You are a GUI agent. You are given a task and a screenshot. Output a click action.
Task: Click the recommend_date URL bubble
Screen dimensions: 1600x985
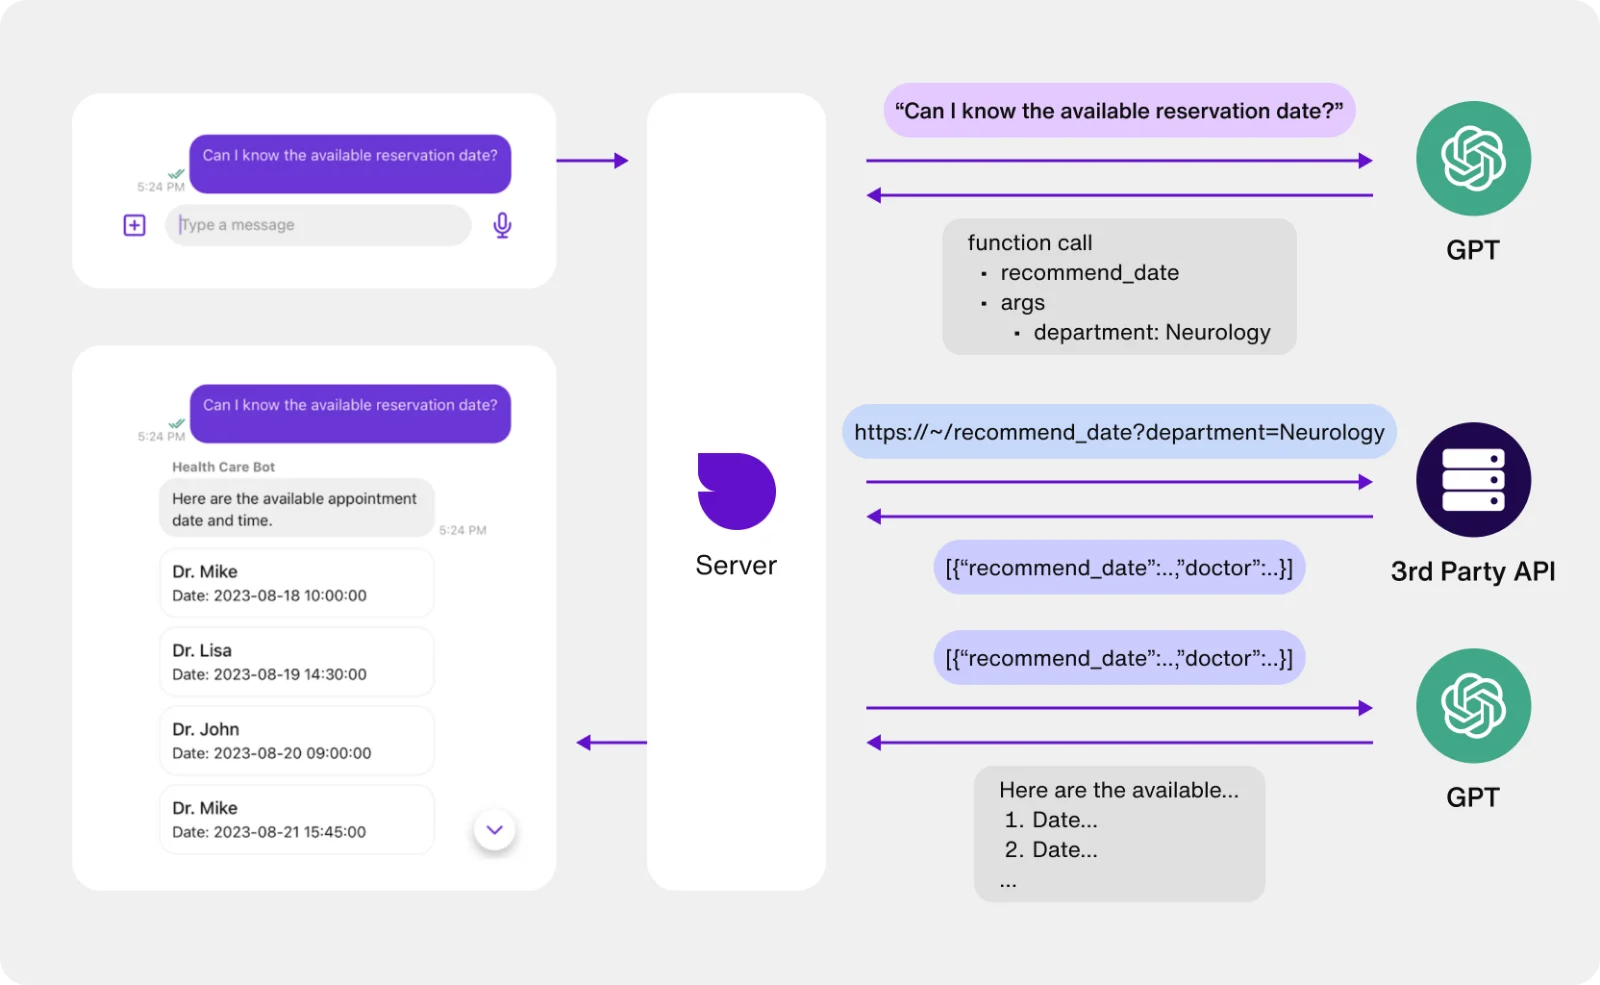(1119, 432)
